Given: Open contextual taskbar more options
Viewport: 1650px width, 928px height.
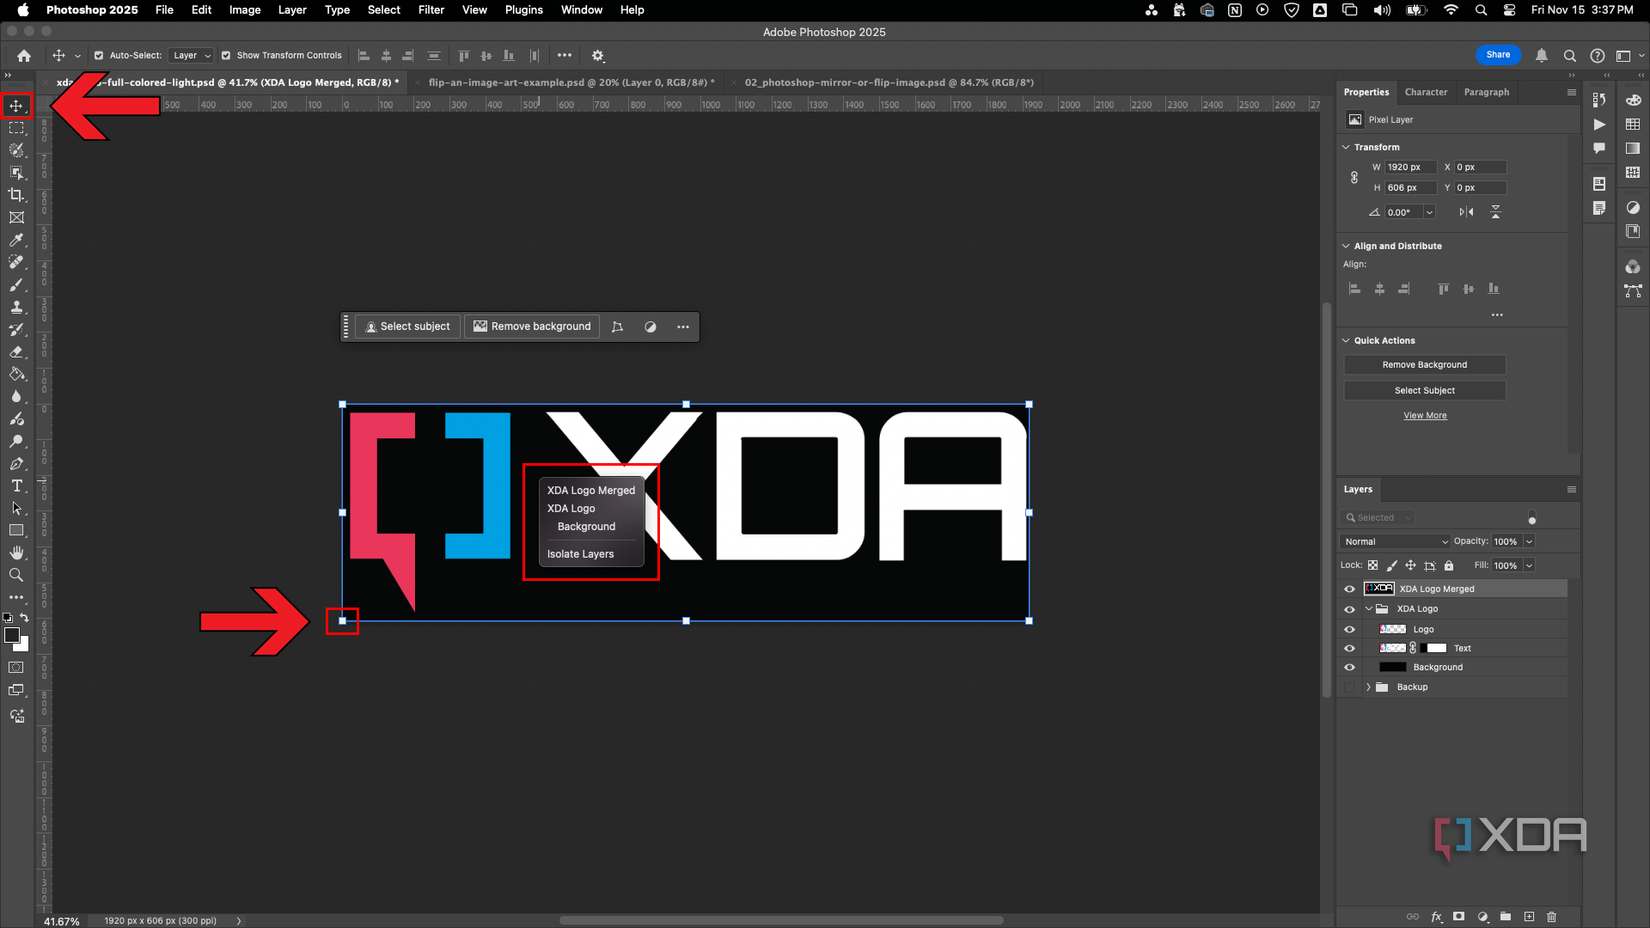Looking at the screenshot, I should pyautogui.click(x=683, y=327).
